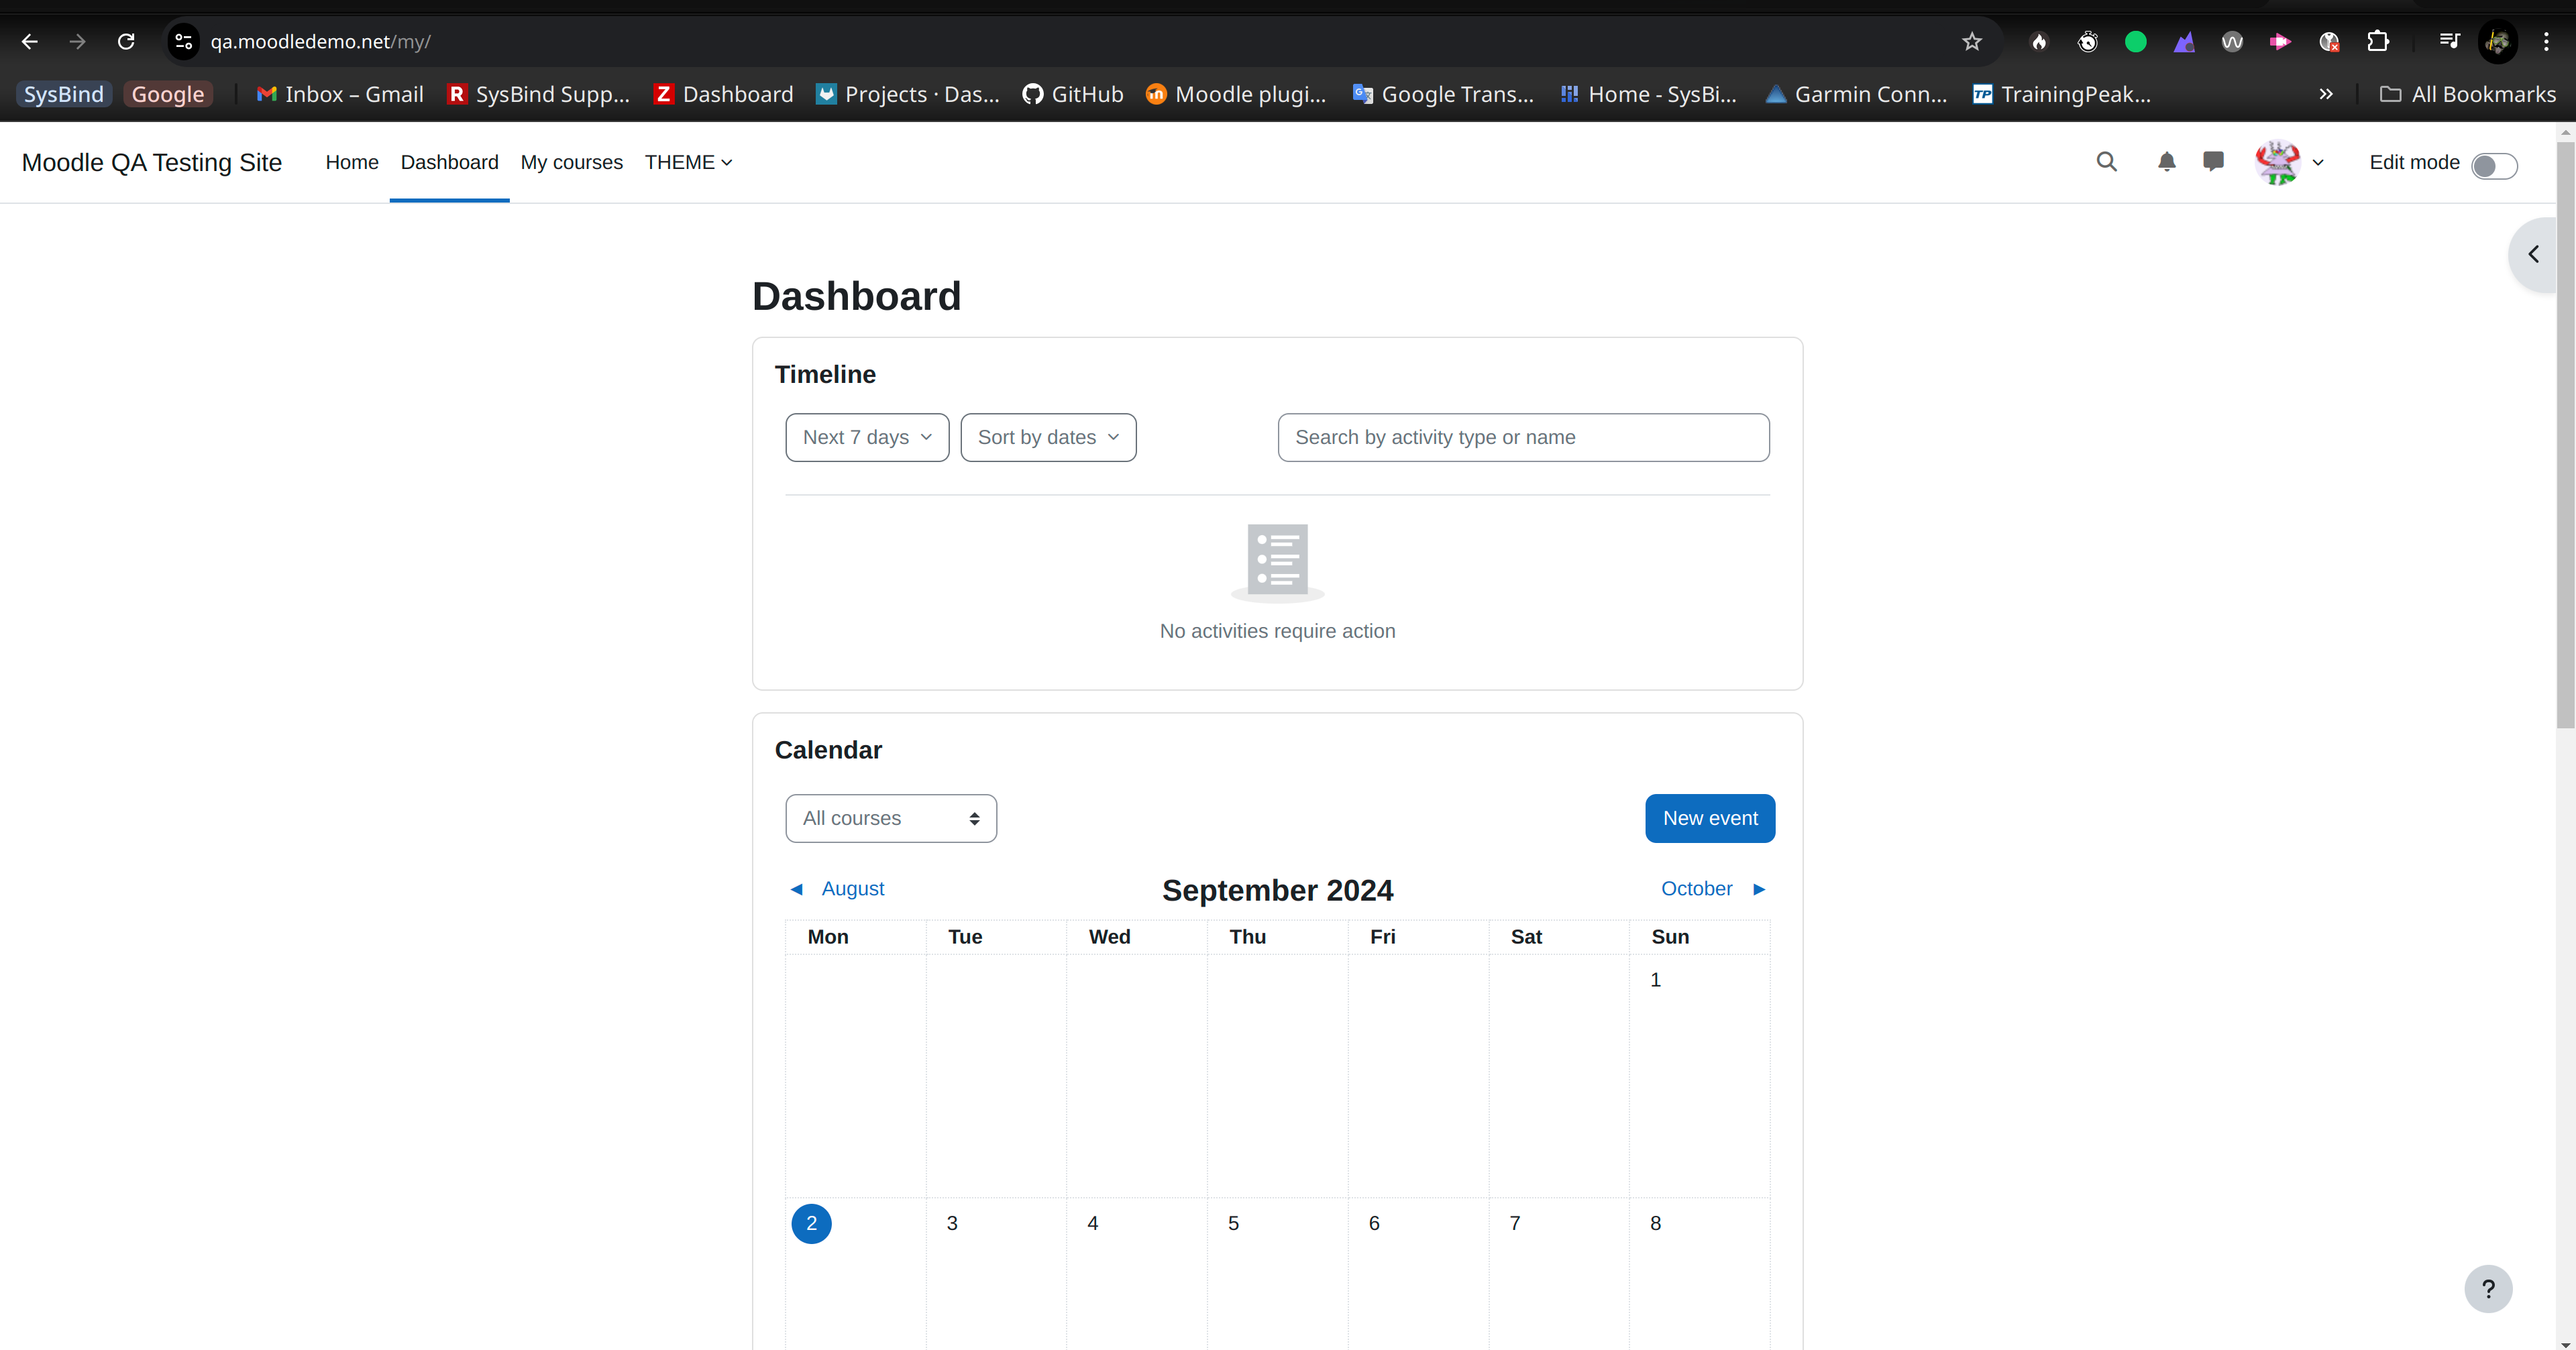Select September 1 in calendar
The image size is (2576, 1350).
pos(1655,980)
